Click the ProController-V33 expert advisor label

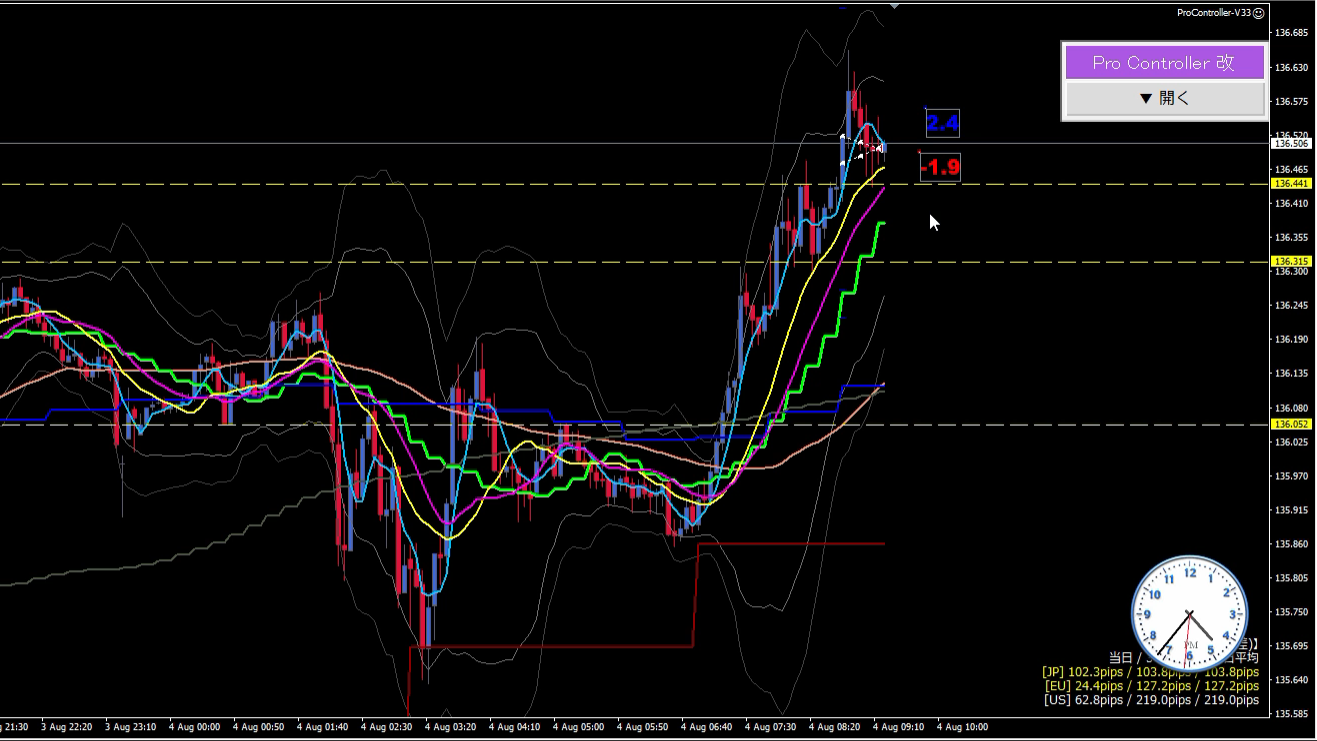1214,13
